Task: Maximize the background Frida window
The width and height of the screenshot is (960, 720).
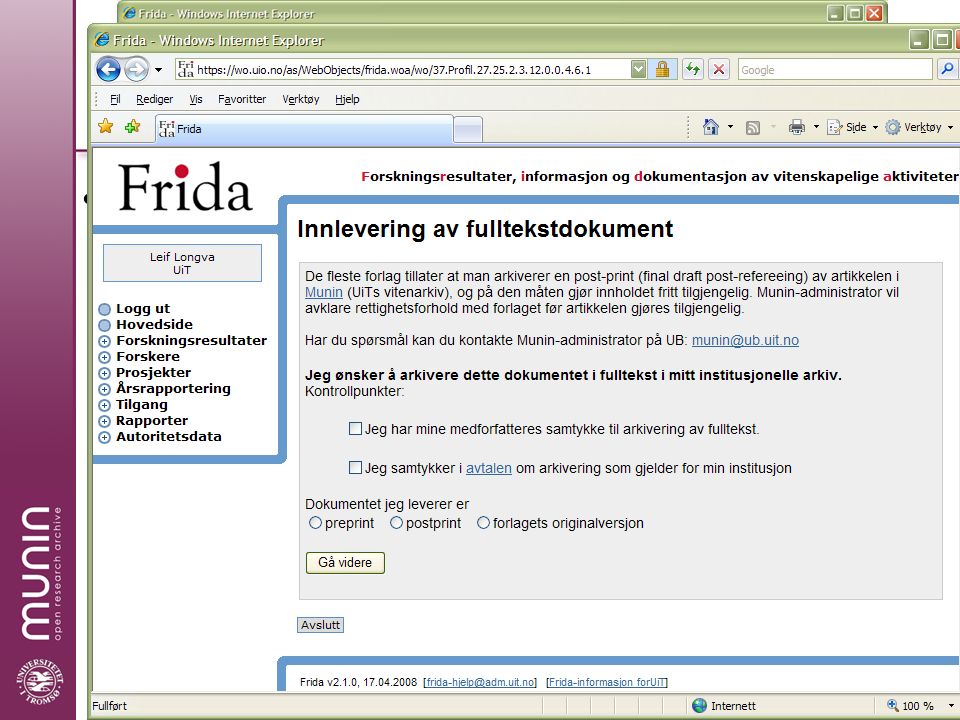Action: [x=855, y=13]
